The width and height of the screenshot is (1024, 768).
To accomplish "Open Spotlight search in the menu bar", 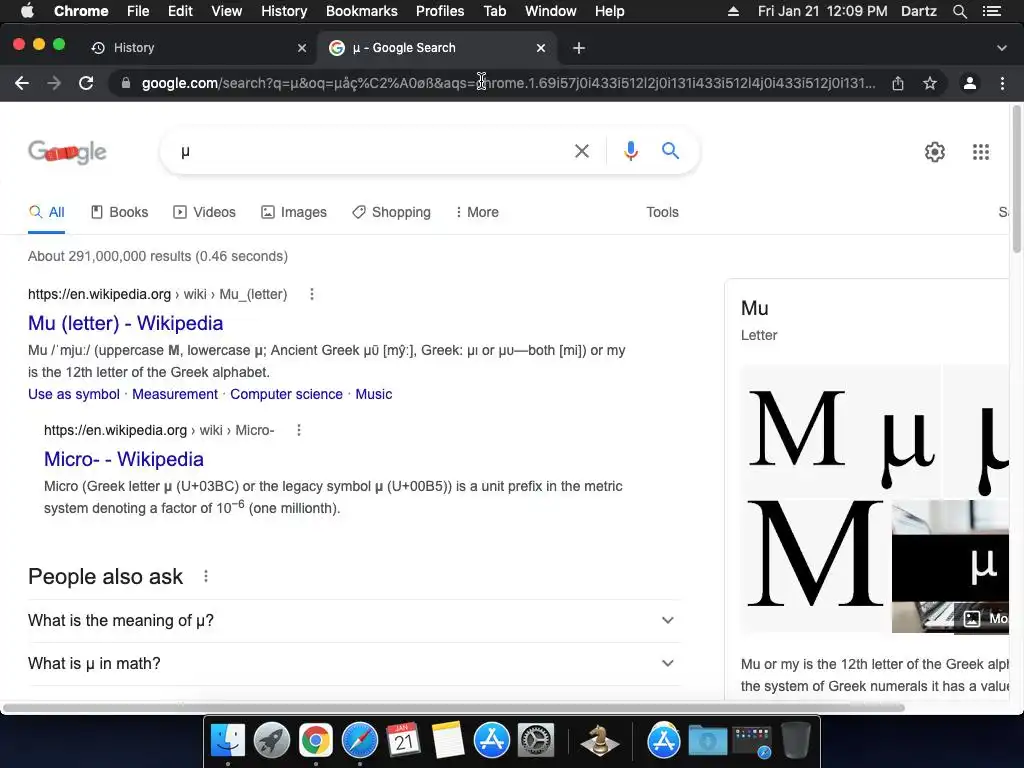I will (x=959, y=11).
